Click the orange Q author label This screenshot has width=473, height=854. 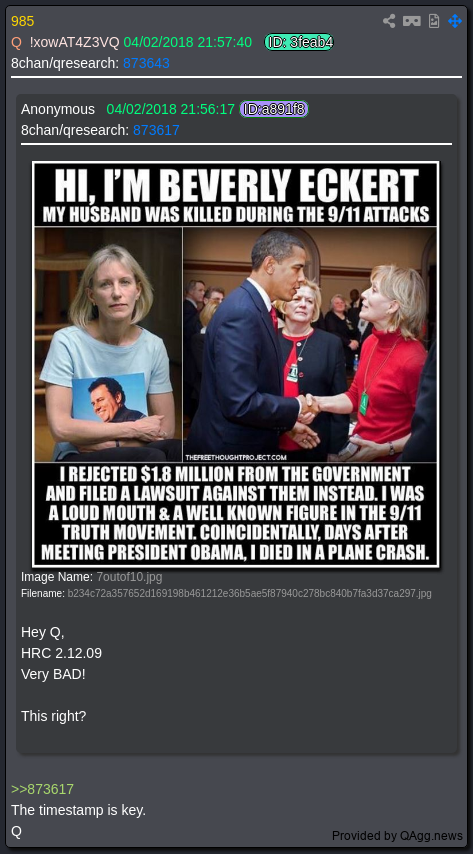point(16,42)
